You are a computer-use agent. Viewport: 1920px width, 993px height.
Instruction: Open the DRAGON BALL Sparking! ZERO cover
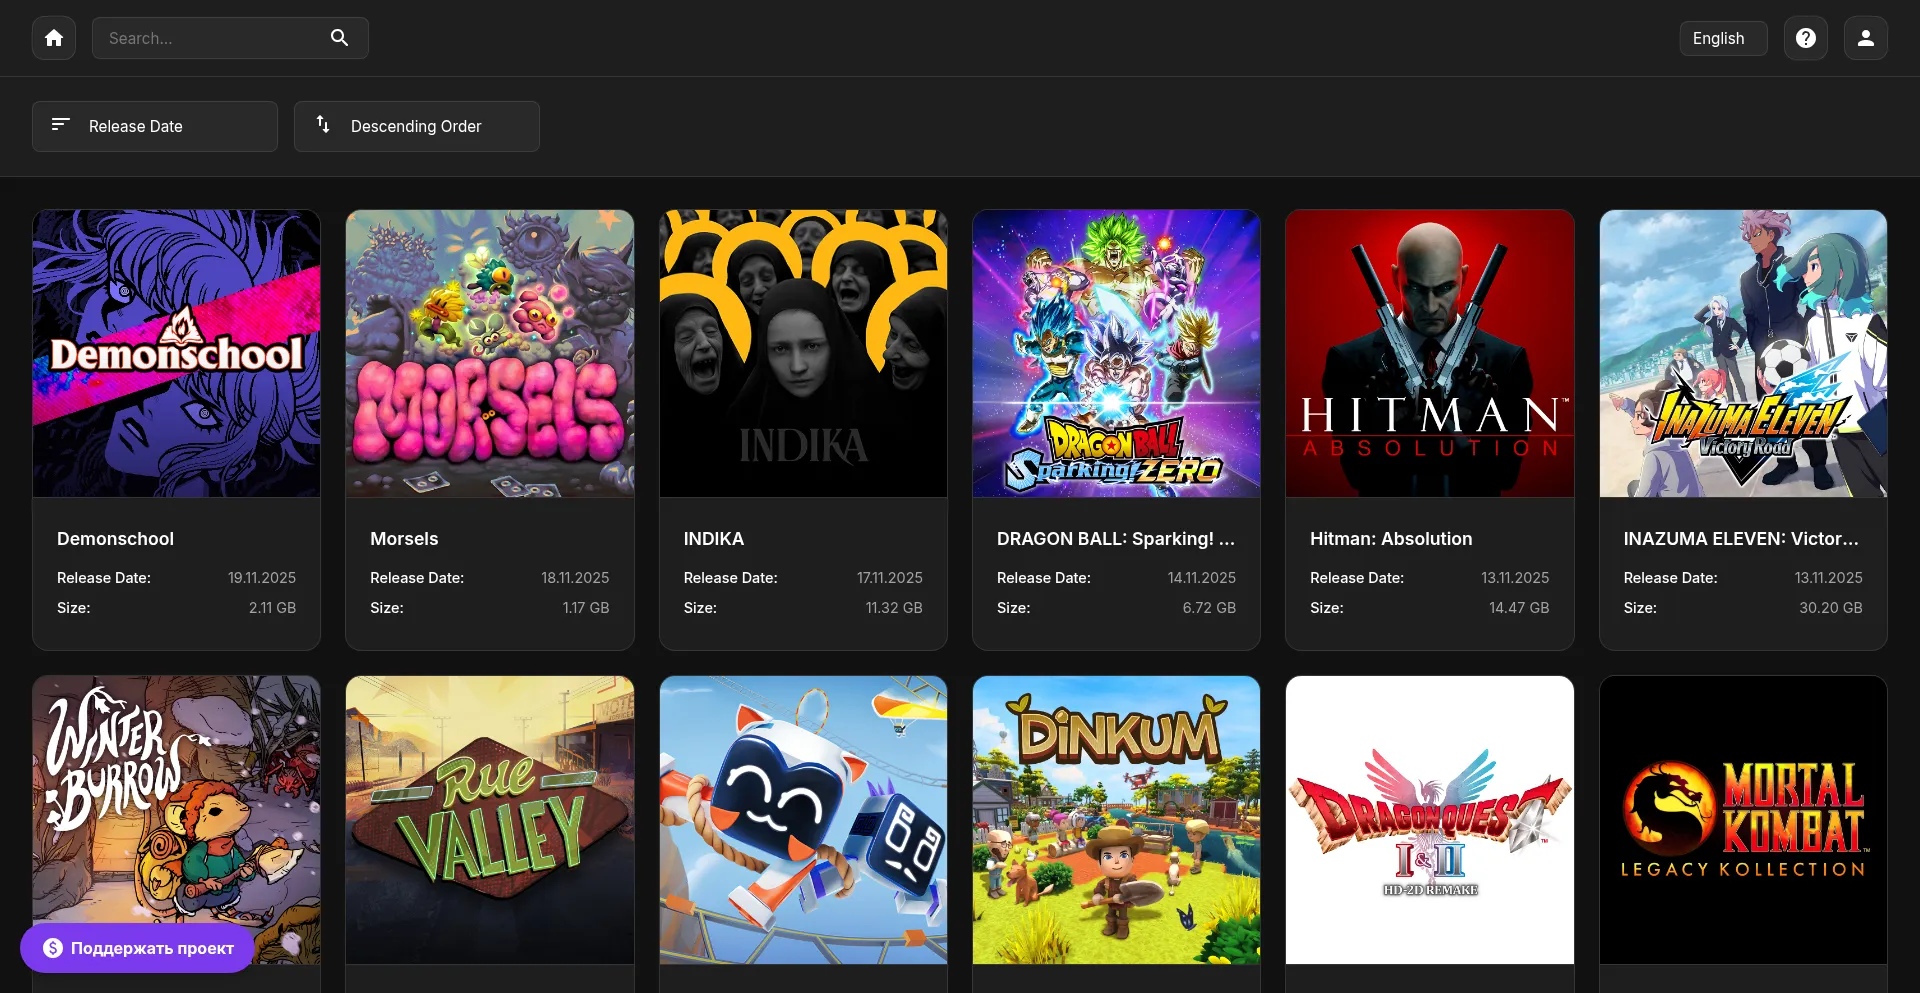tap(1116, 353)
